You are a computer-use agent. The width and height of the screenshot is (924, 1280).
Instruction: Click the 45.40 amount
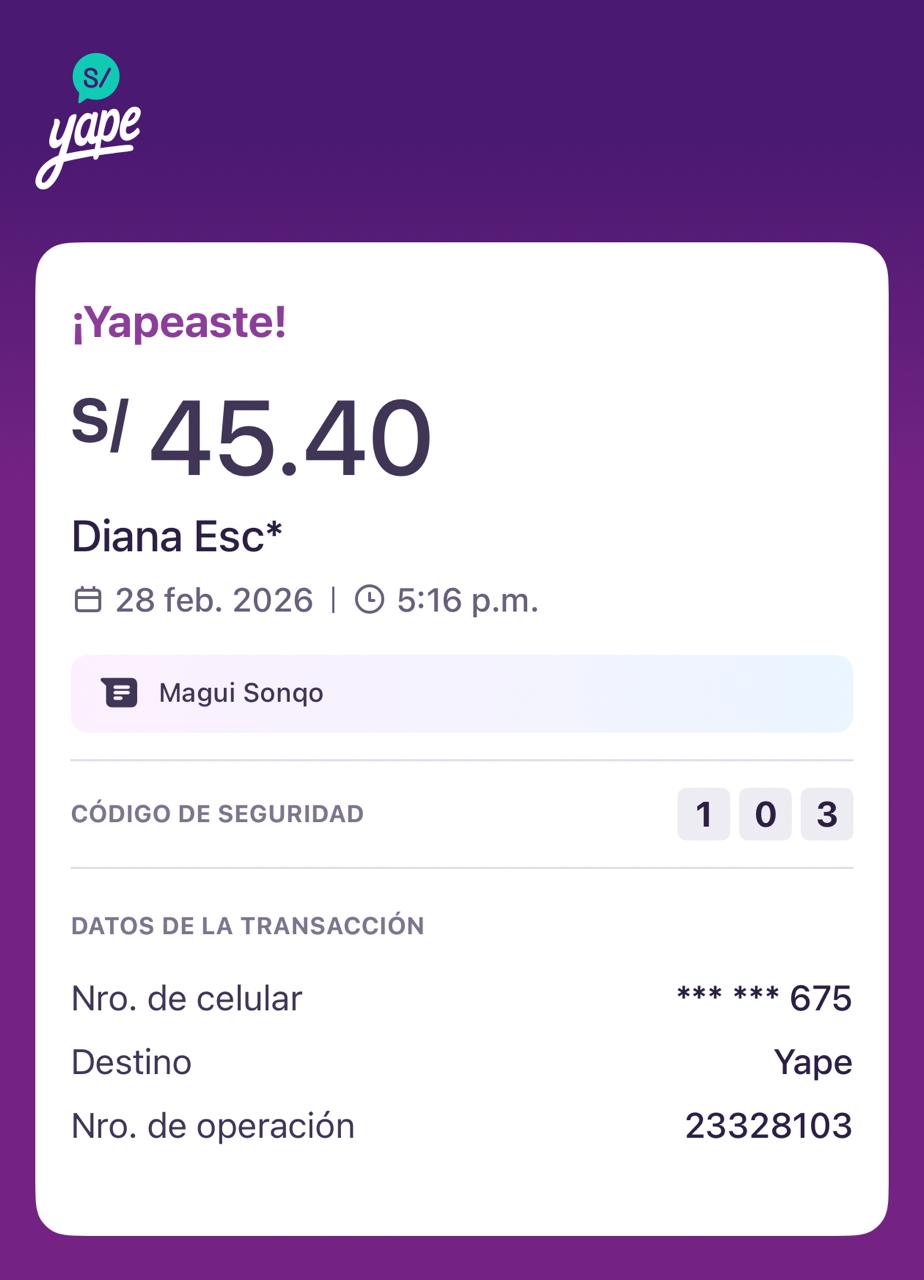[291, 441]
